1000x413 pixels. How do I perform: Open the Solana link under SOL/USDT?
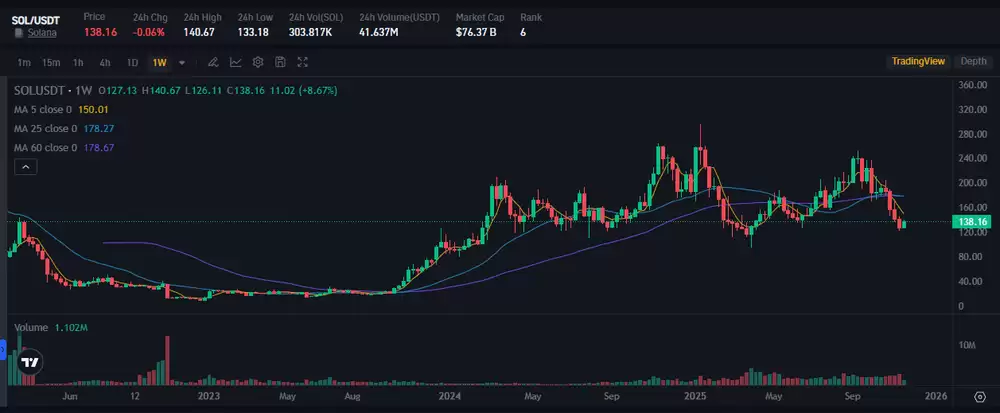(41, 33)
